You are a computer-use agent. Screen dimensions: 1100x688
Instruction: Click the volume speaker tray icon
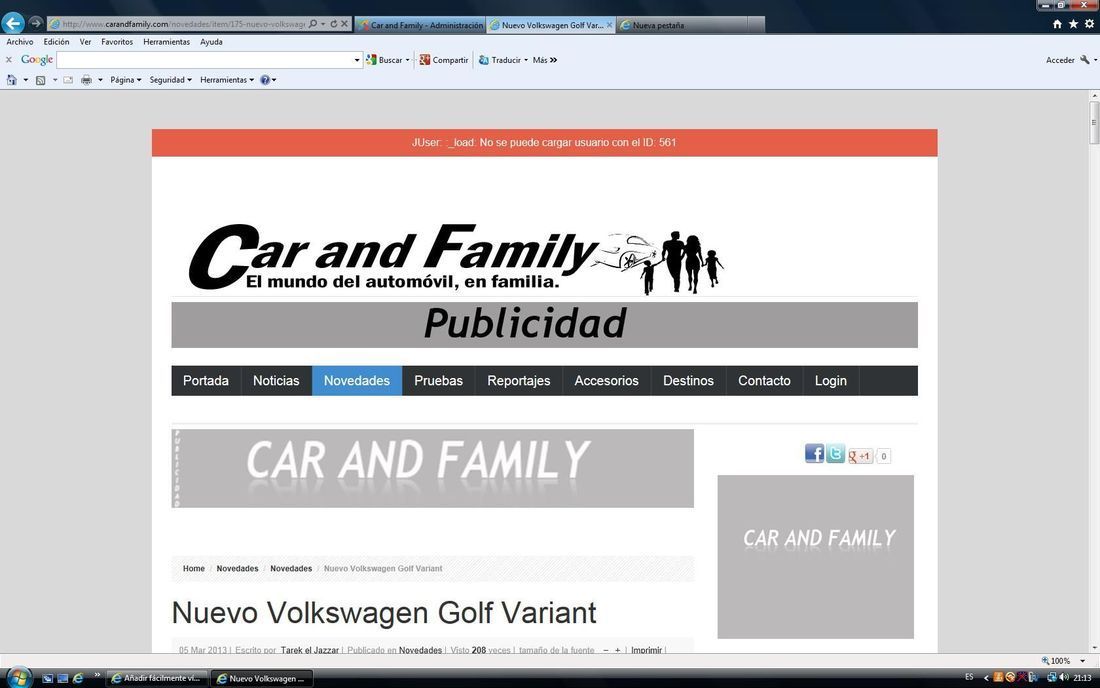pos(1064,677)
